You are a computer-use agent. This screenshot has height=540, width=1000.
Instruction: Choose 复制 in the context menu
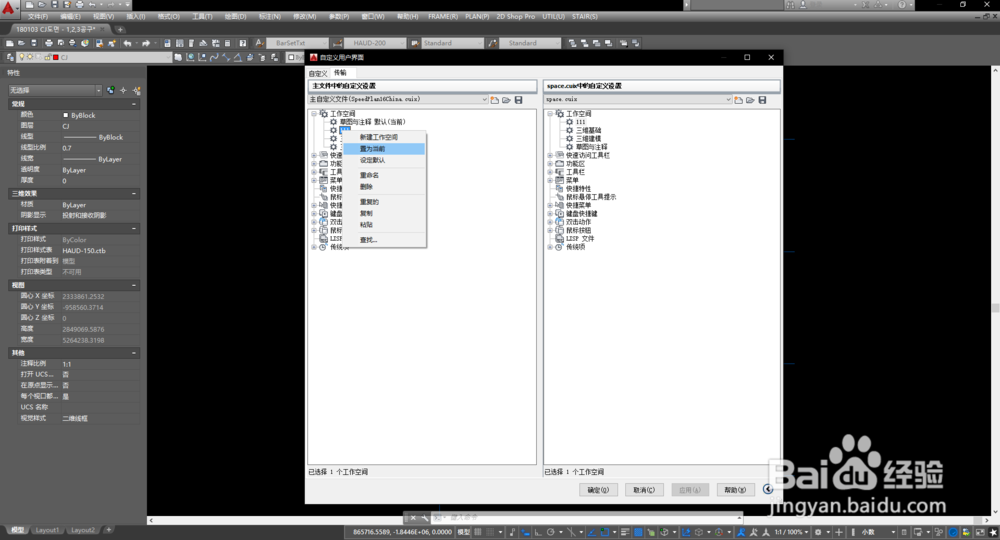click(x=384, y=213)
